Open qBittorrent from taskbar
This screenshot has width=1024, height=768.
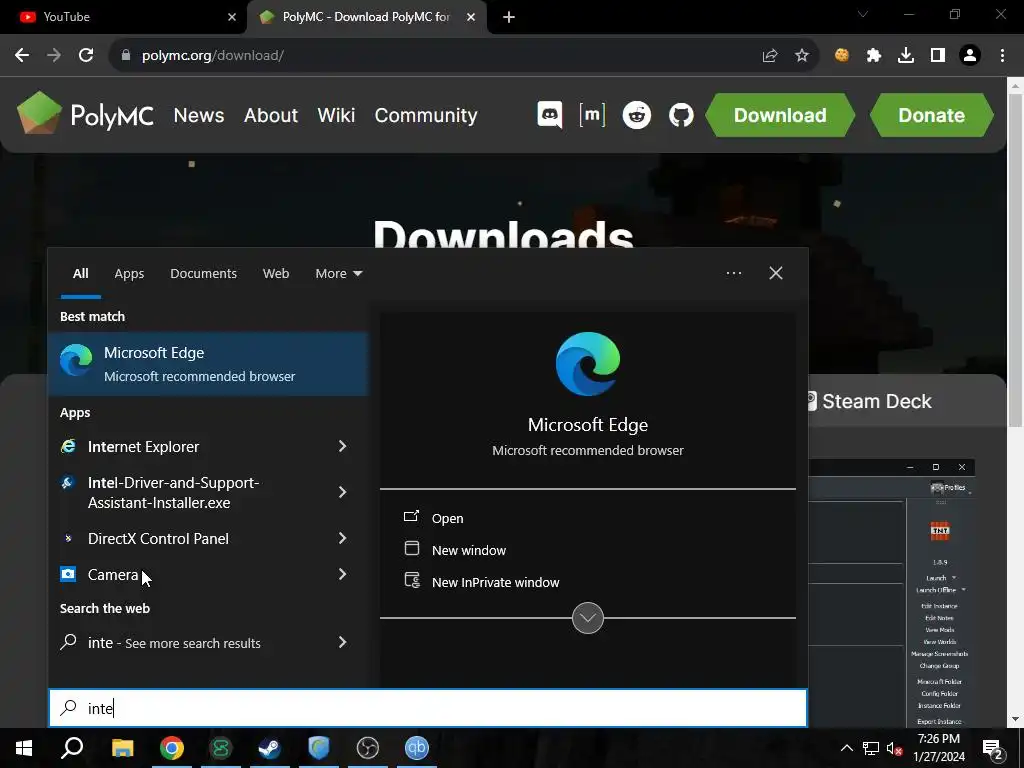pyautogui.click(x=417, y=748)
